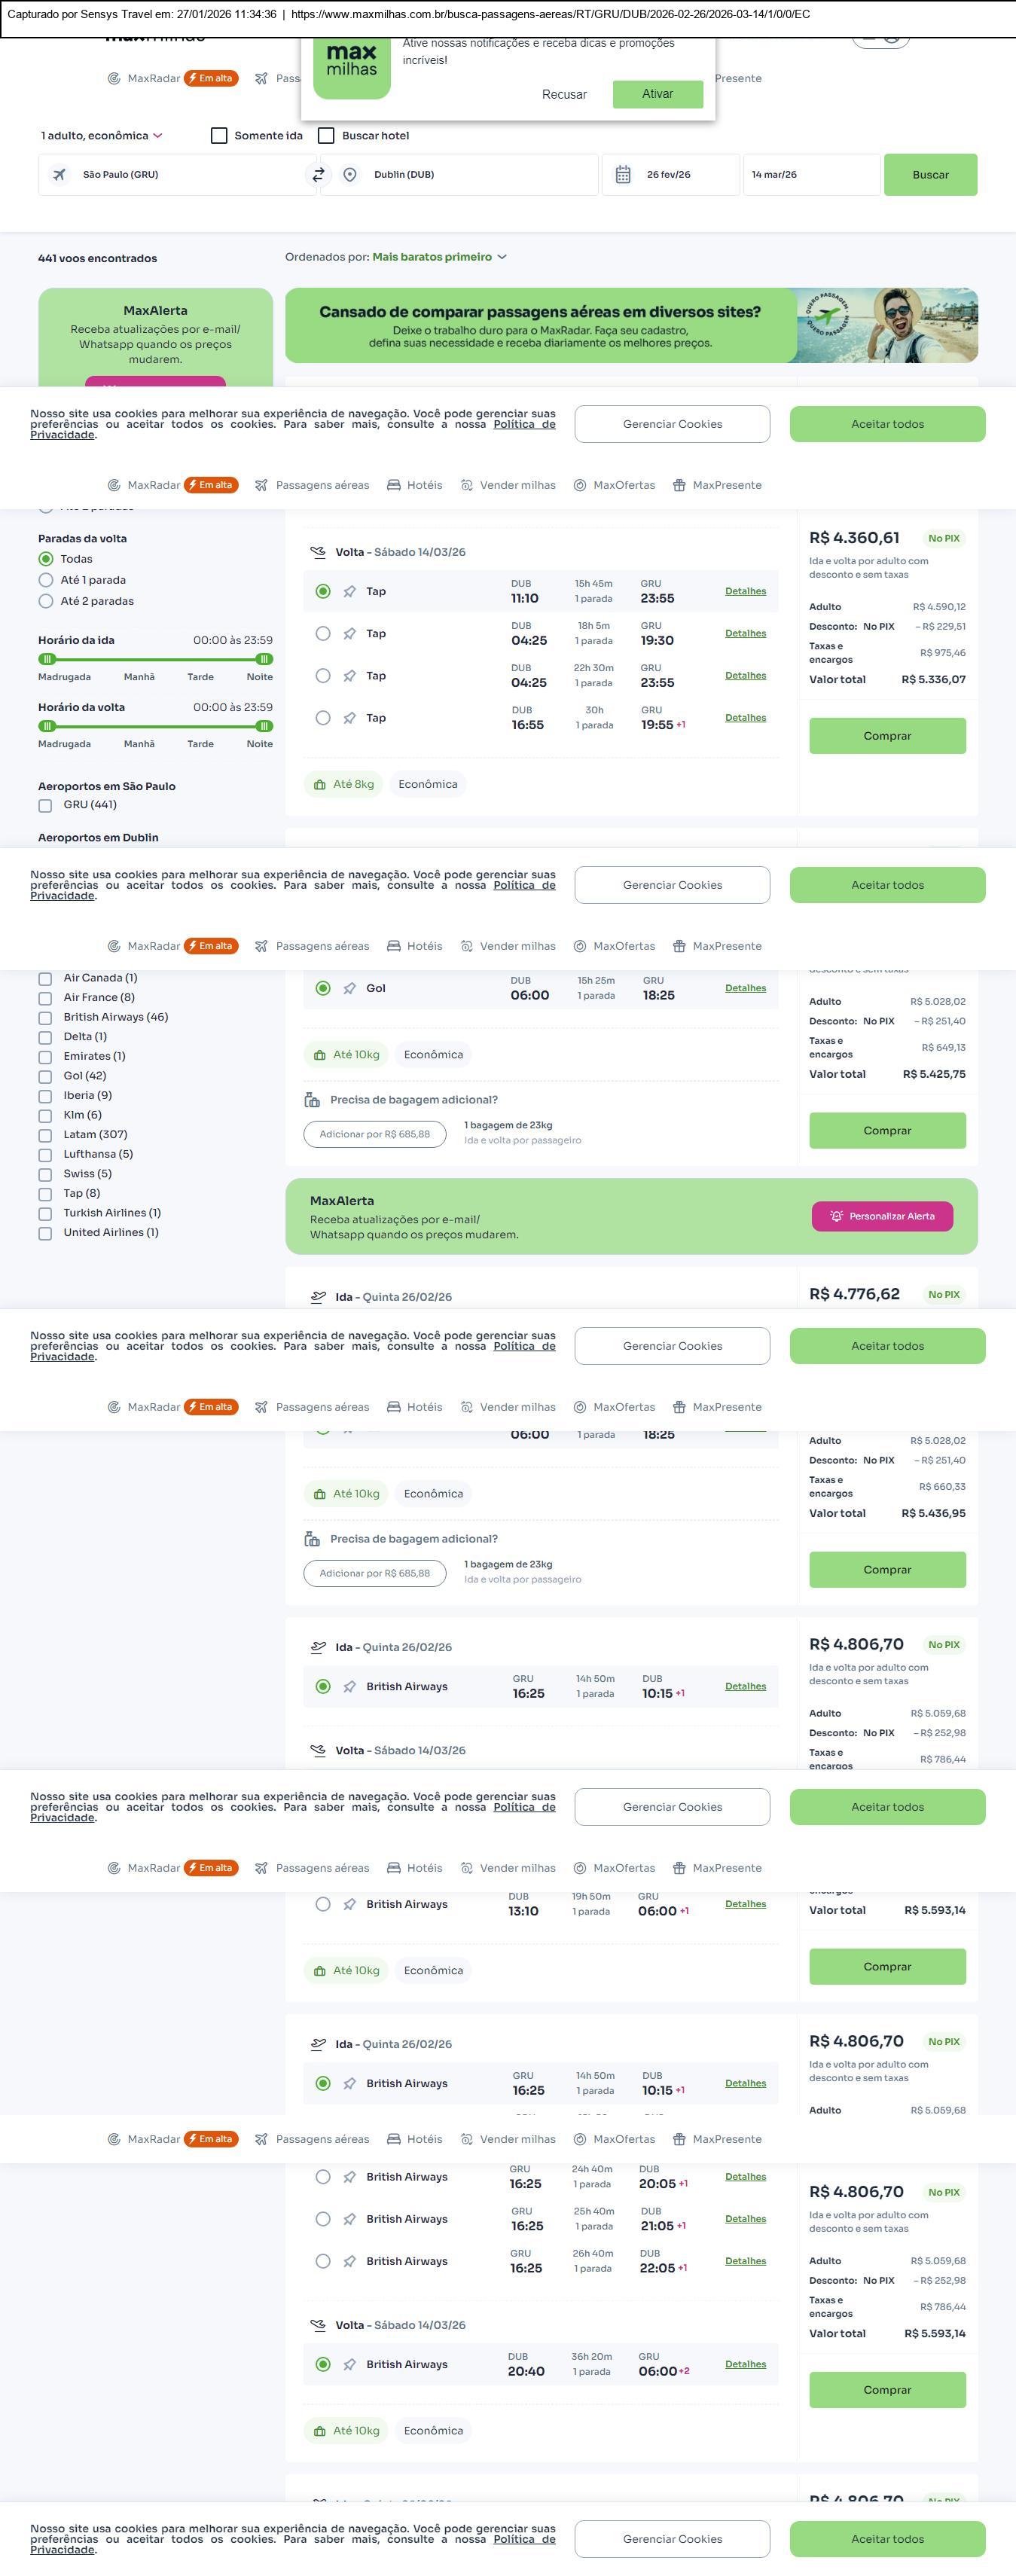Viewport: 1016px width, 2576px height.
Task: Click the swap origin and destination arrows icon
Action: coord(318,175)
